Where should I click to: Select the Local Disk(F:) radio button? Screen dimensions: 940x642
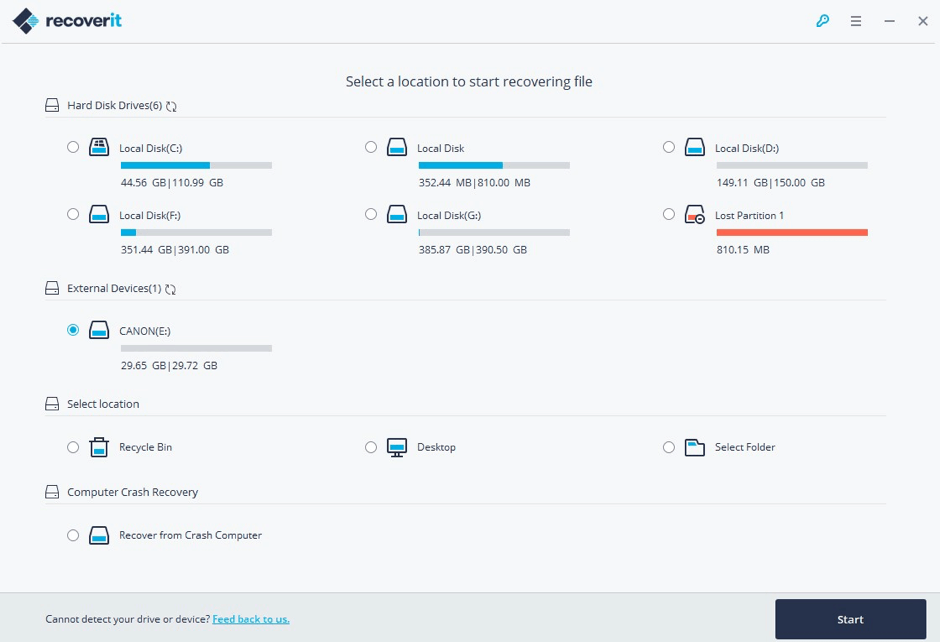(73, 214)
